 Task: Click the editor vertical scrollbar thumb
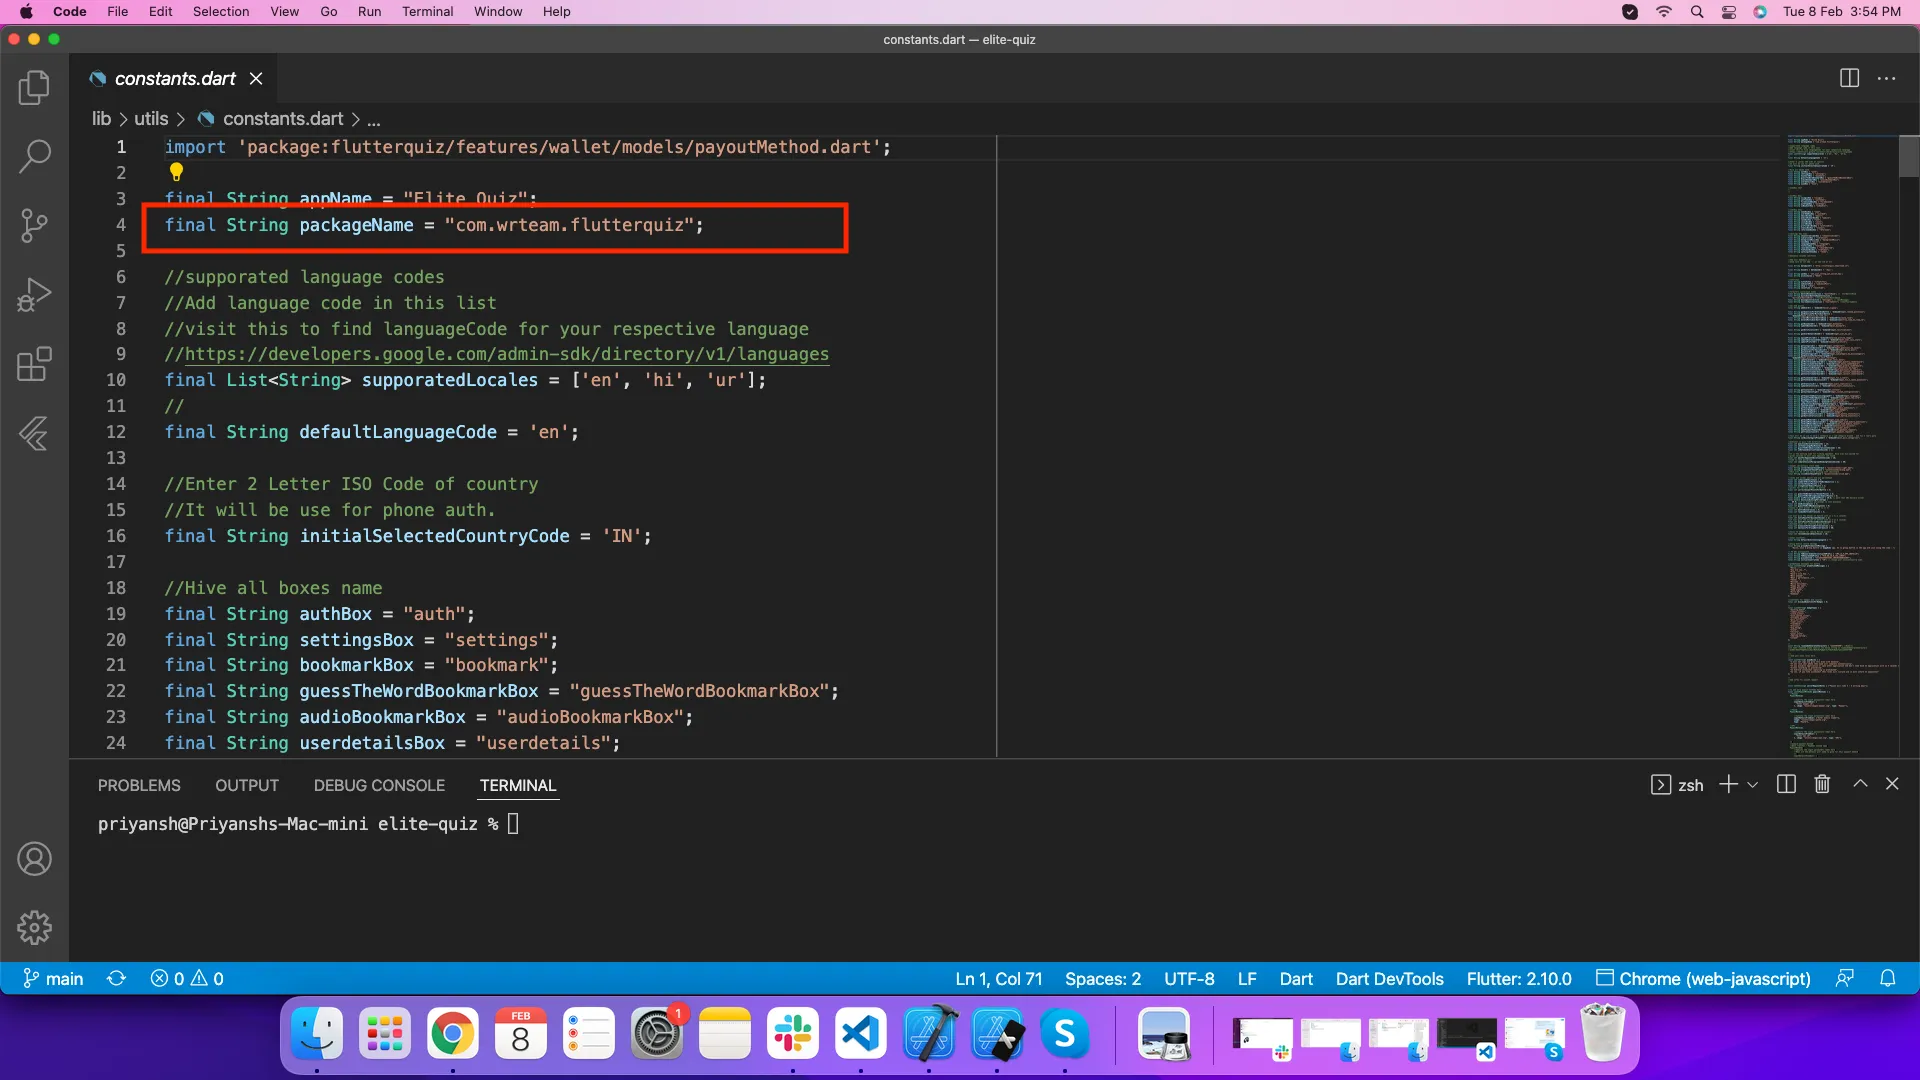coord(1908,157)
